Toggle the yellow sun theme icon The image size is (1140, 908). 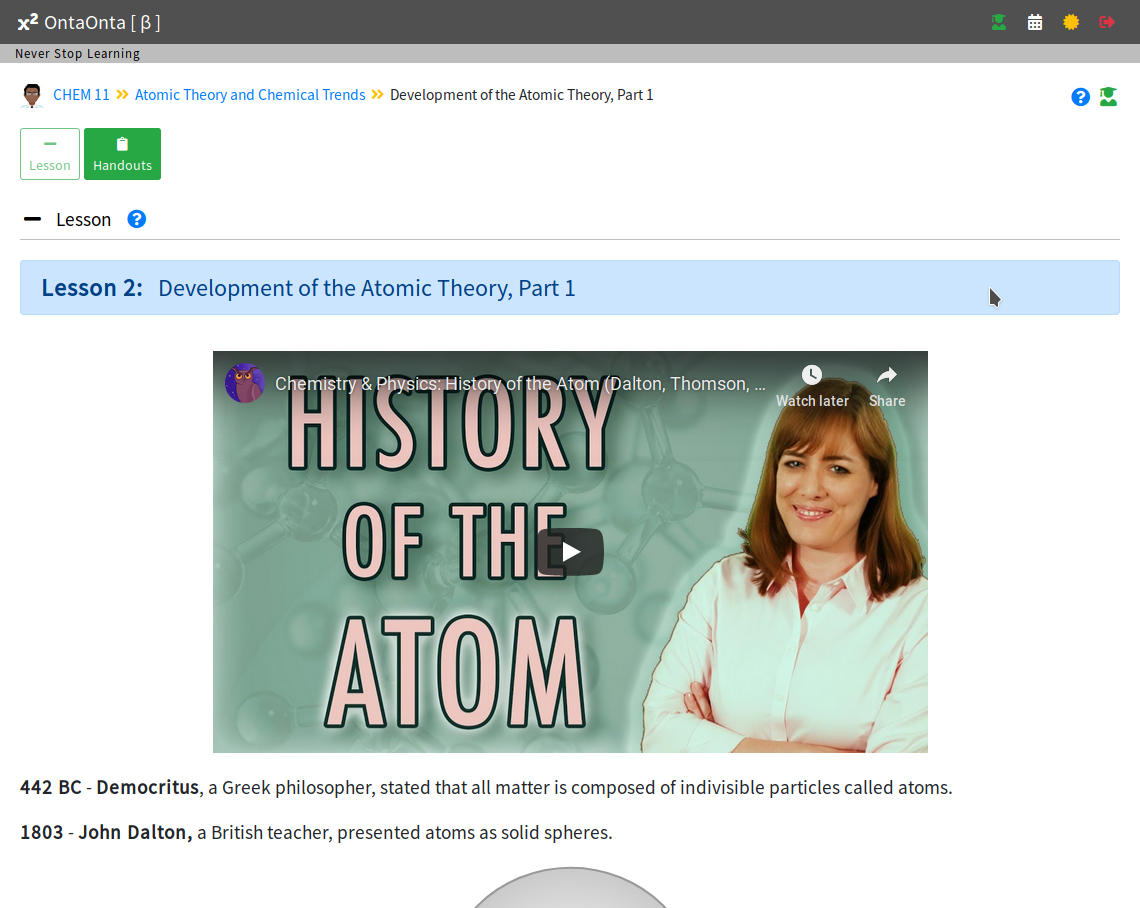1071,23
